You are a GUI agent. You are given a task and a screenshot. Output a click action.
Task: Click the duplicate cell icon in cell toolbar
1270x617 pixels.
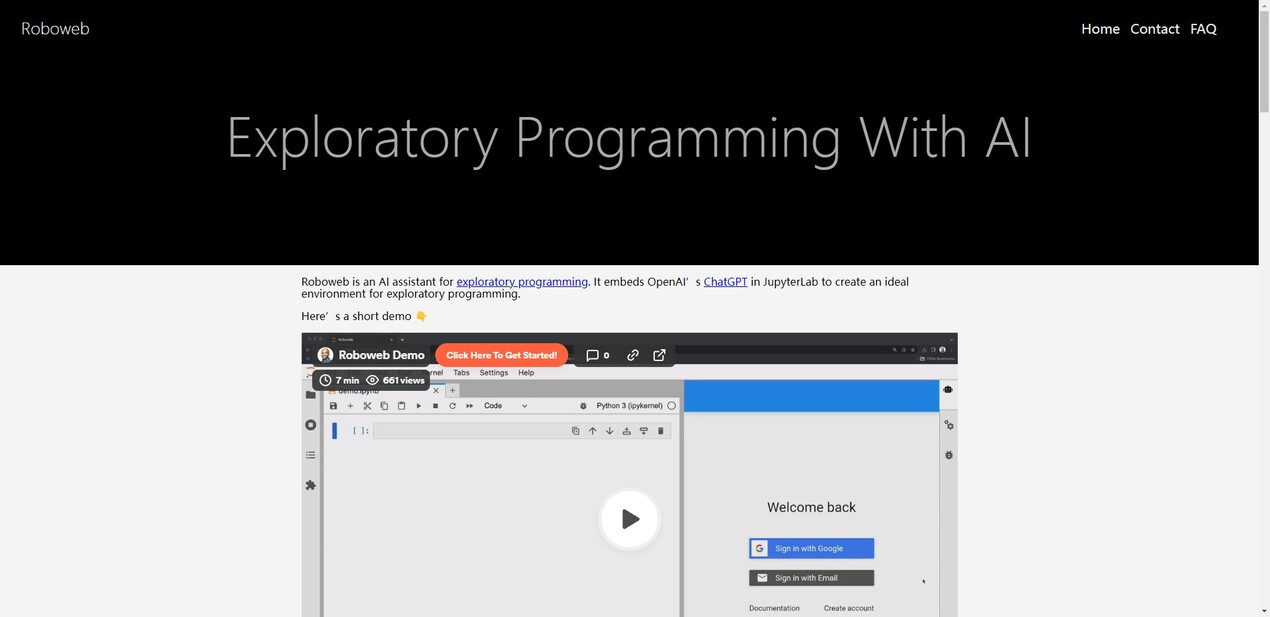(x=575, y=431)
